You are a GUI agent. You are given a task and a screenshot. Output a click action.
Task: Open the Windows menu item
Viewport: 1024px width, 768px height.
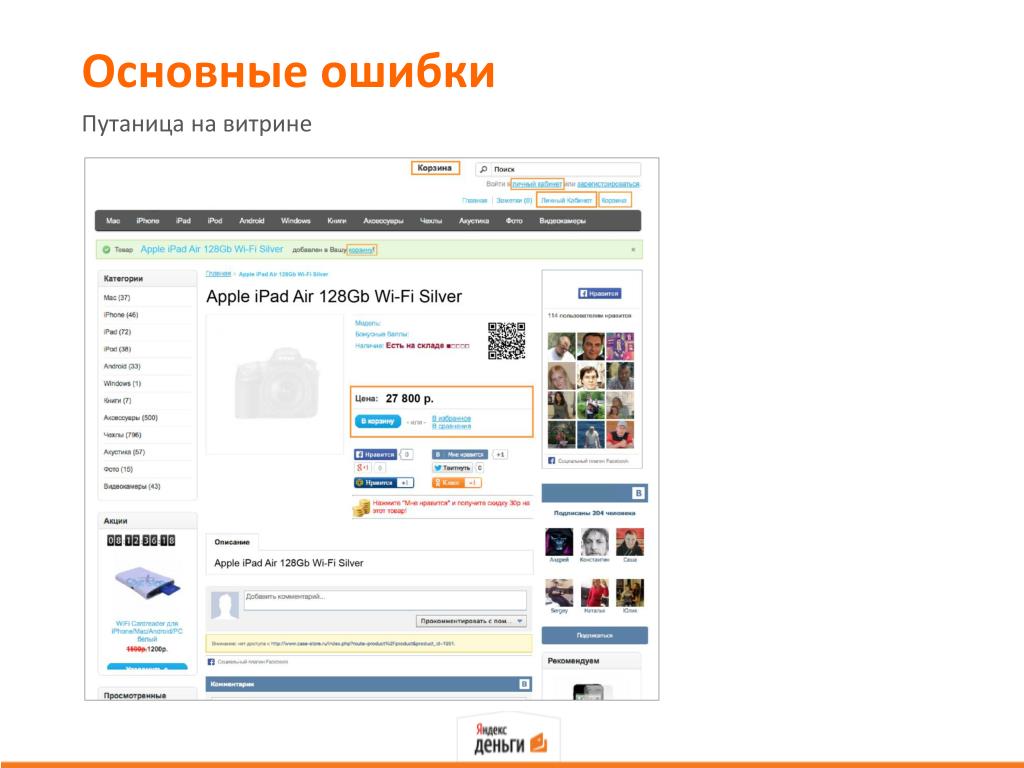pyautogui.click(x=296, y=221)
